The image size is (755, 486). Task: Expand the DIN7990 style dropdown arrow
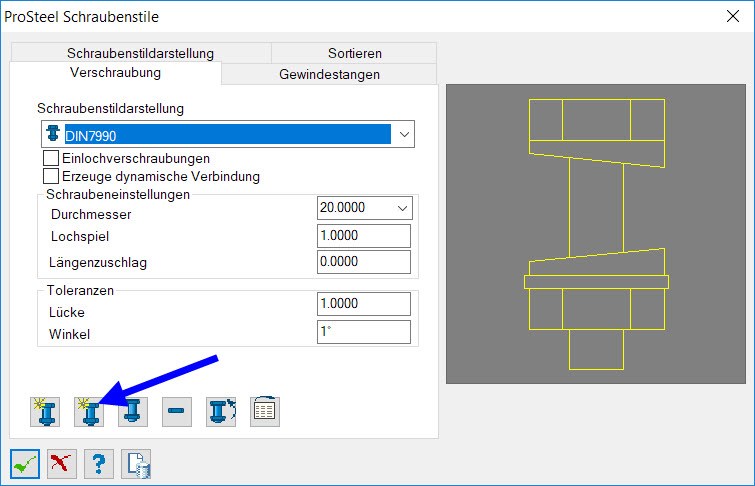click(x=404, y=134)
